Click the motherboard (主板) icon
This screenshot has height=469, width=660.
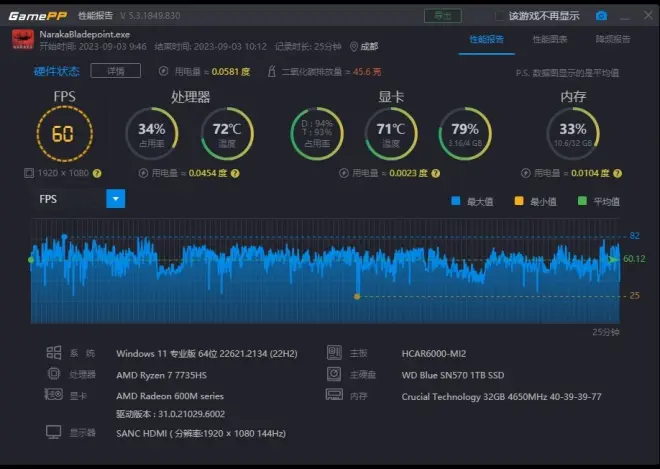click(334, 352)
